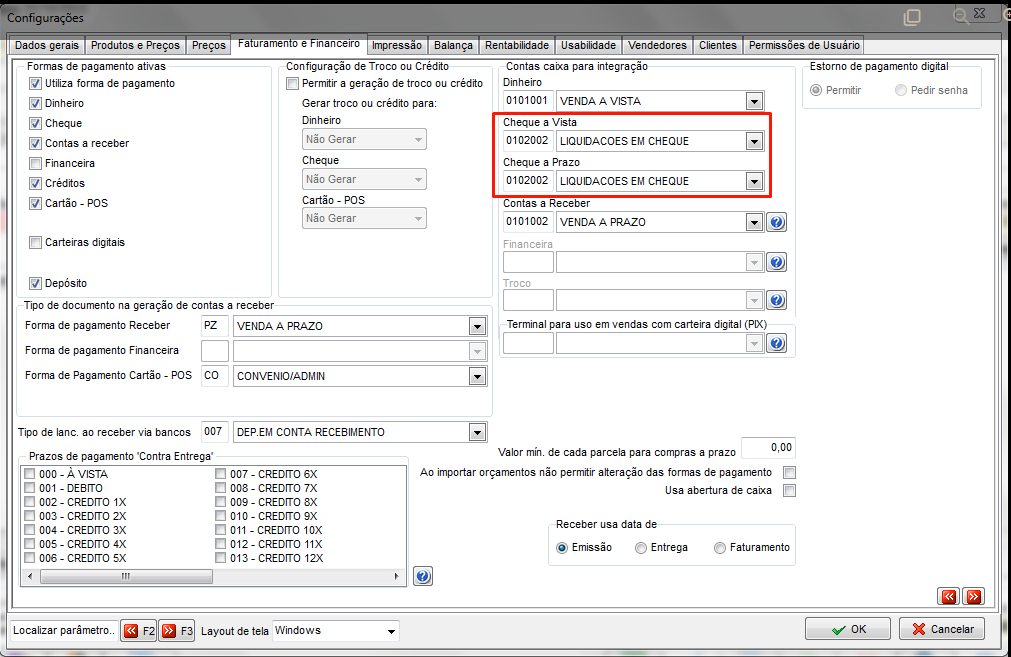Click red double-left arrow above Cancelar
Viewport: 1011px width, 657px height.
click(948, 596)
